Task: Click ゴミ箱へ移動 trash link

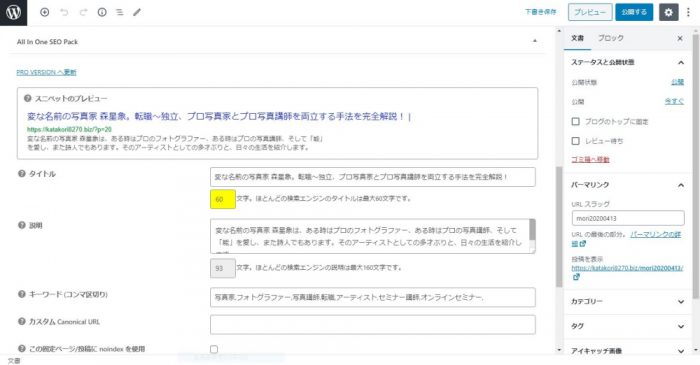Action: tap(590, 159)
